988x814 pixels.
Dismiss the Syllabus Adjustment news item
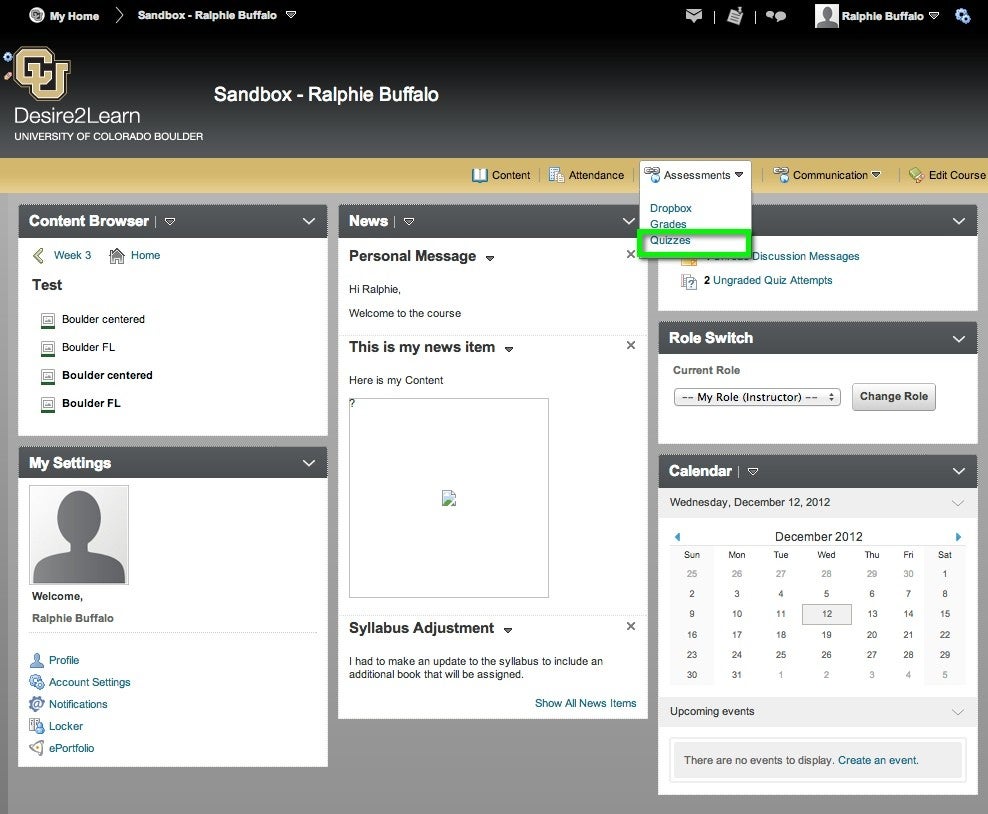click(631, 626)
